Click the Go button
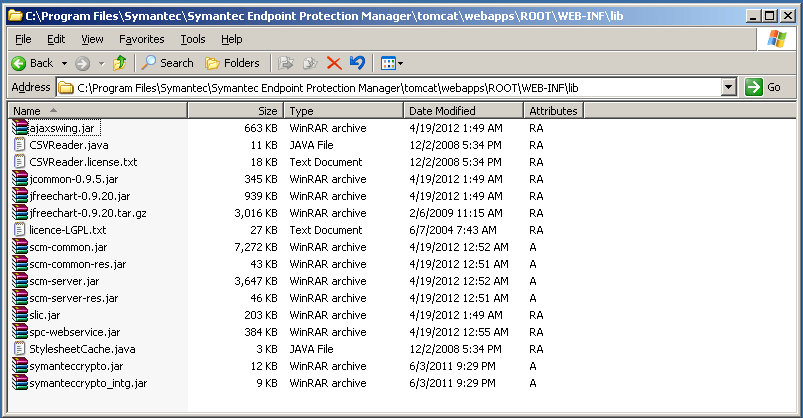The height and width of the screenshot is (418, 803). coord(763,88)
